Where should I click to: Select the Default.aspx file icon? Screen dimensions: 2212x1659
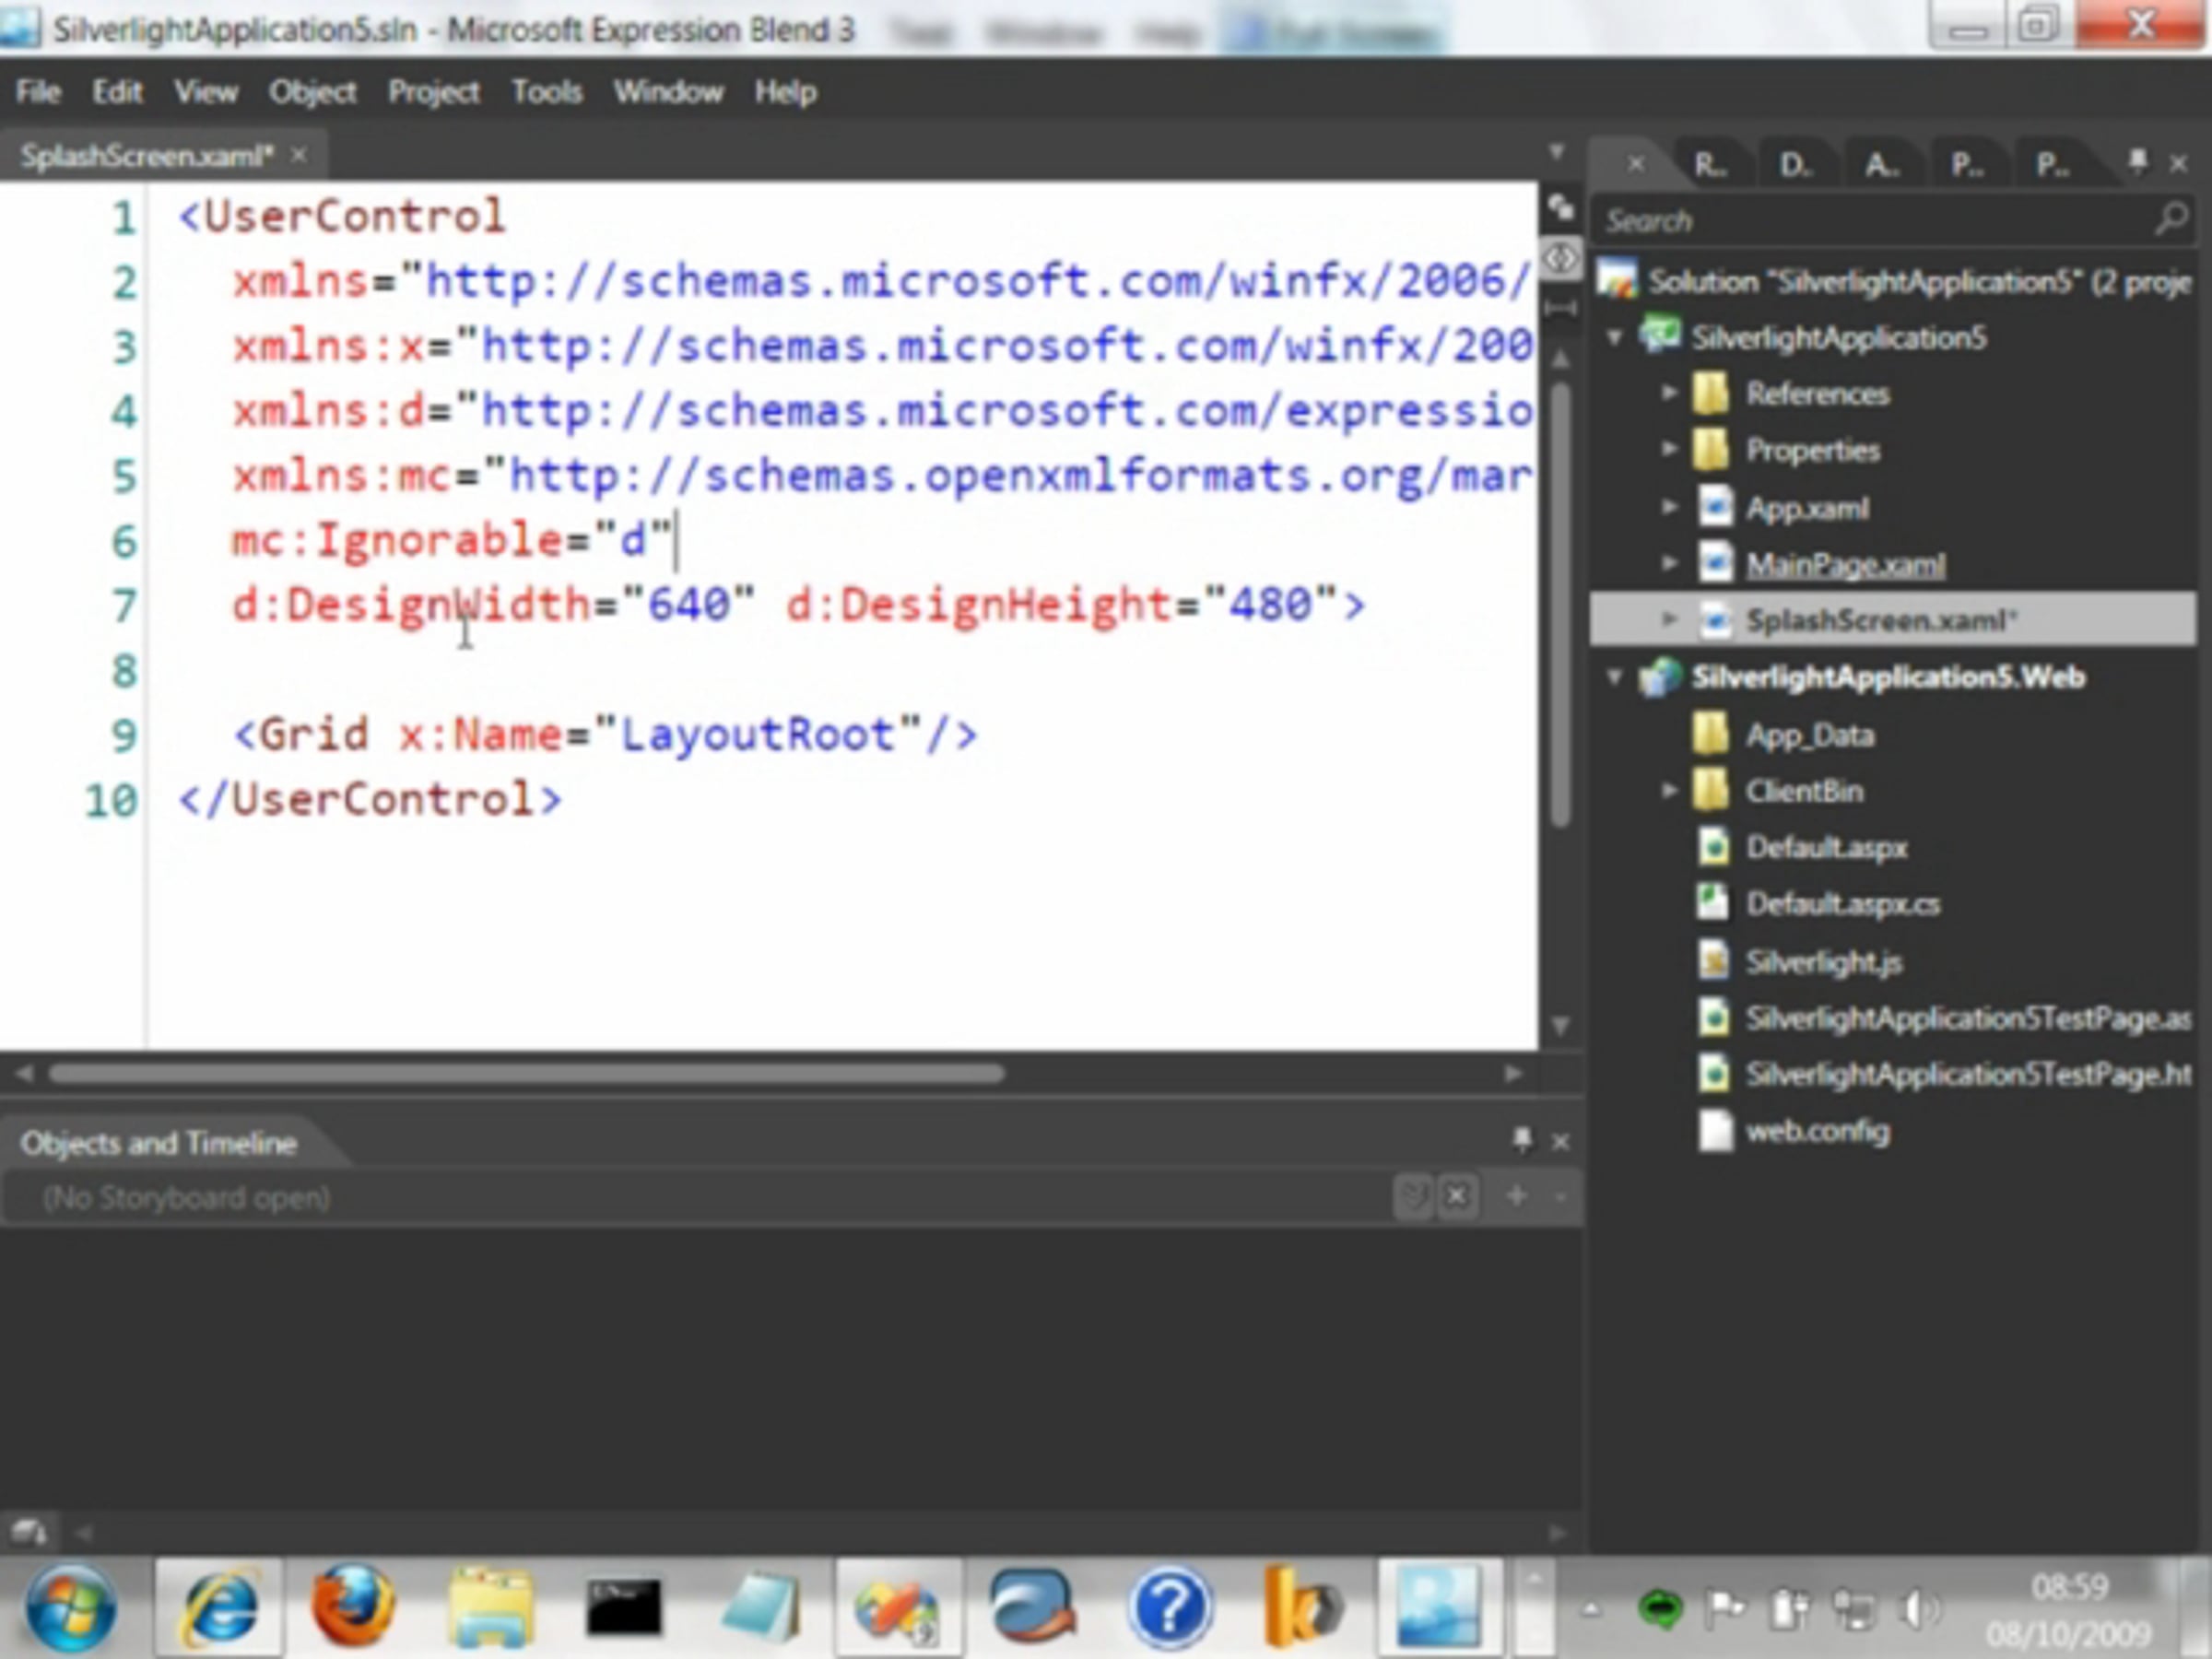1714,847
